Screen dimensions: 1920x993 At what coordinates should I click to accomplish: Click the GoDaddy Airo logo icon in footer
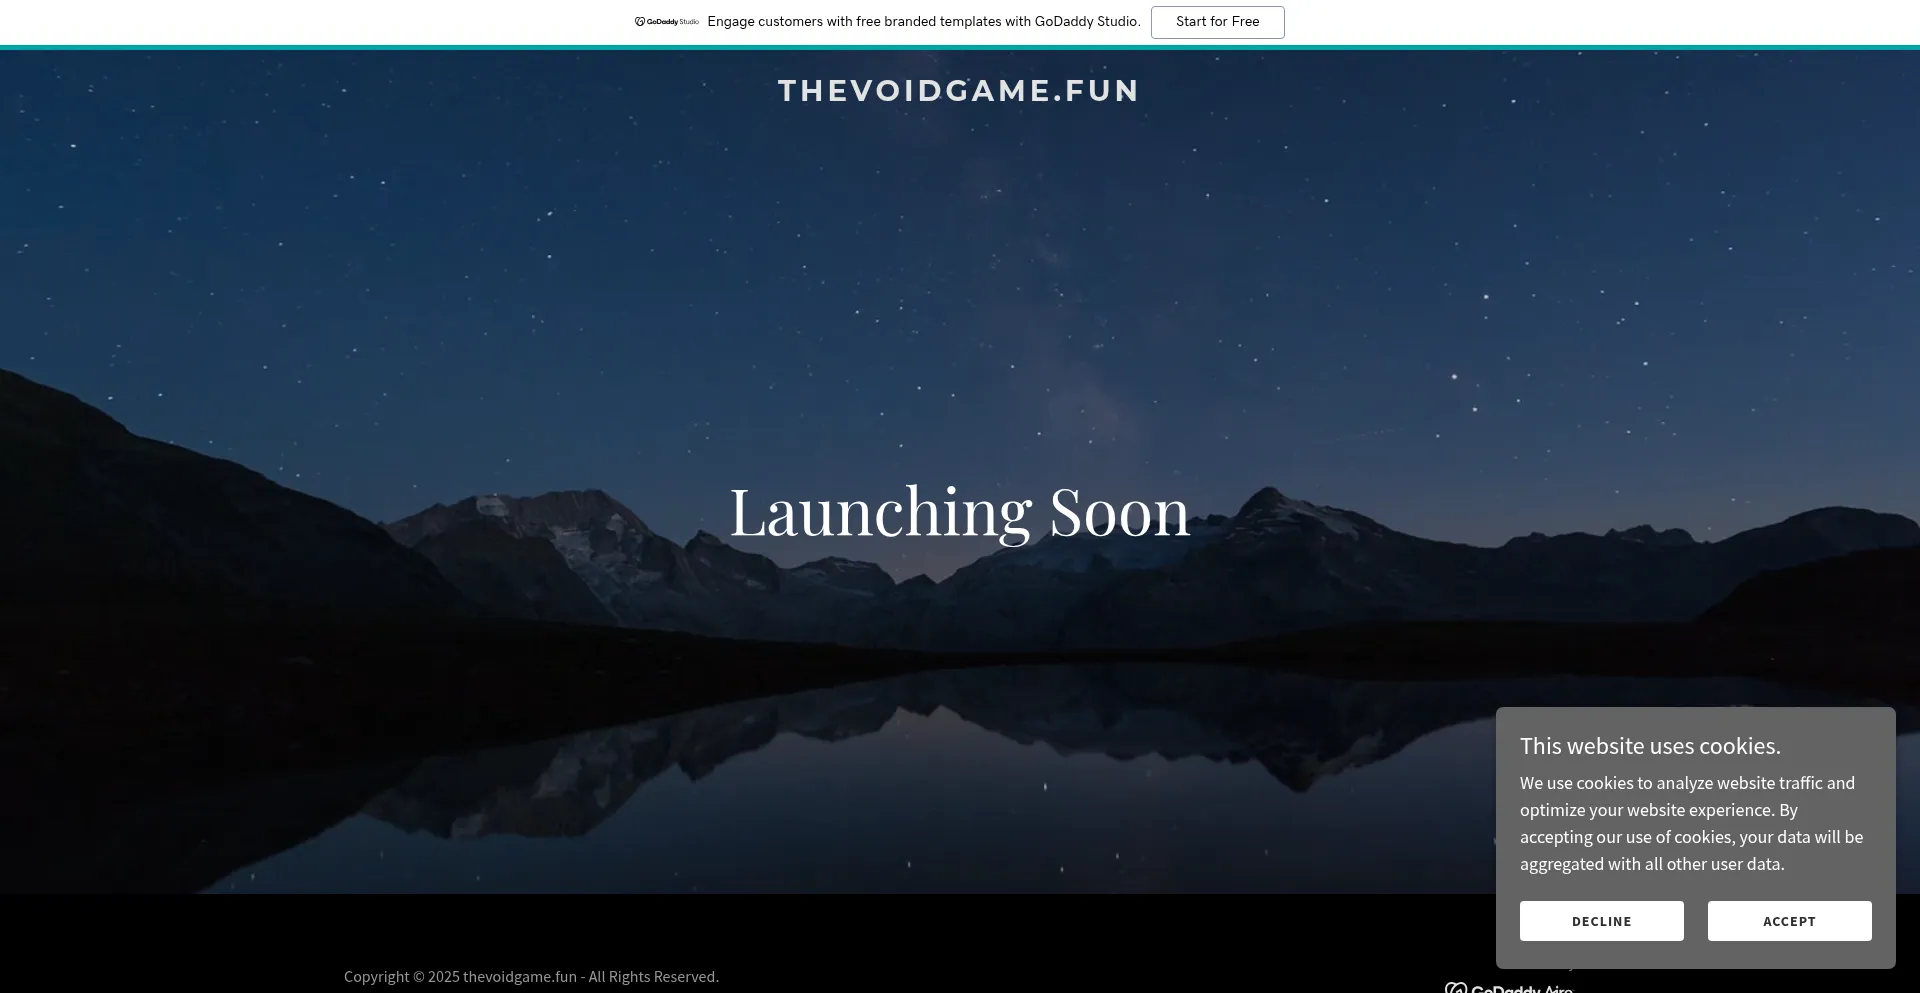(1455, 988)
